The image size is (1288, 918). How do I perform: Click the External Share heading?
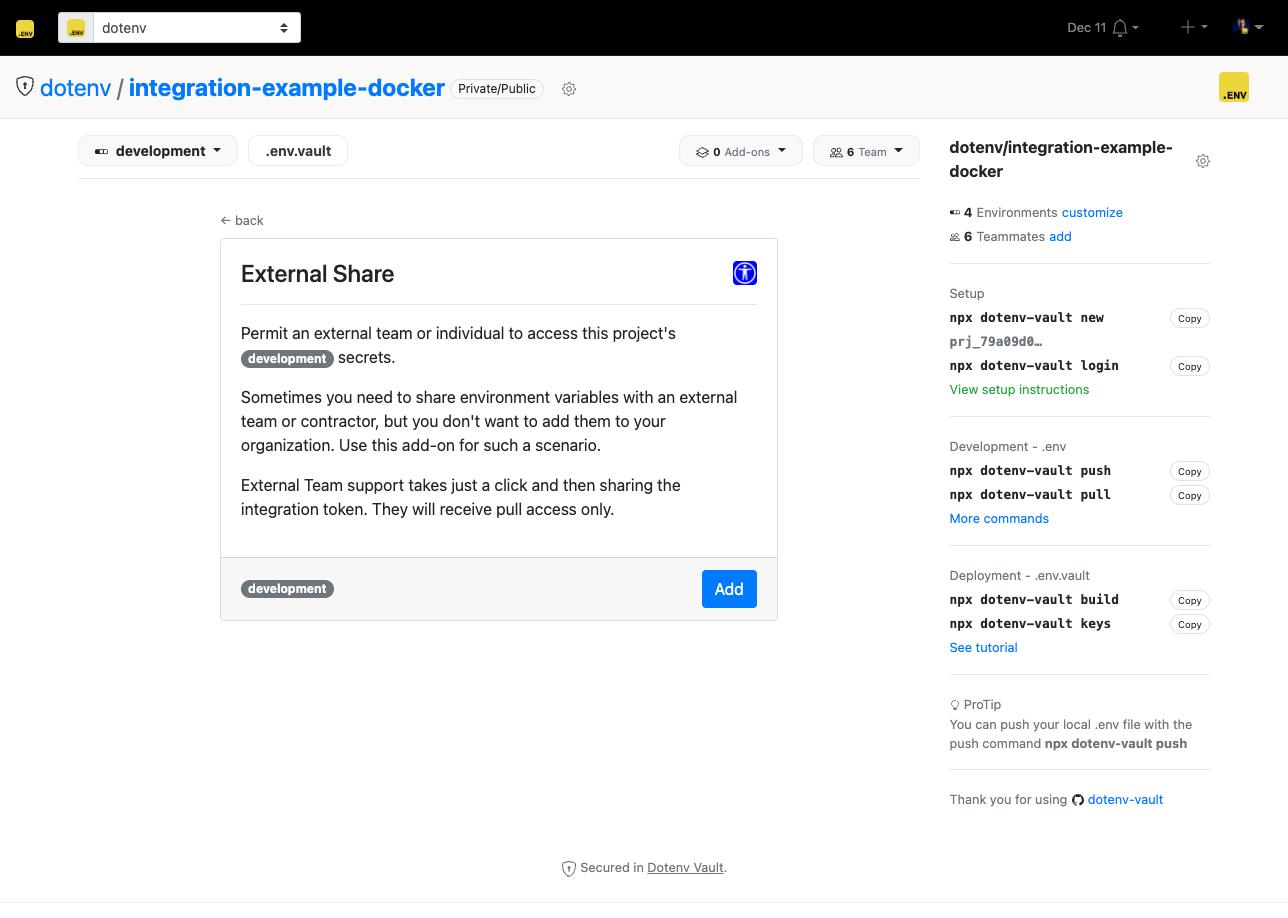pos(318,274)
